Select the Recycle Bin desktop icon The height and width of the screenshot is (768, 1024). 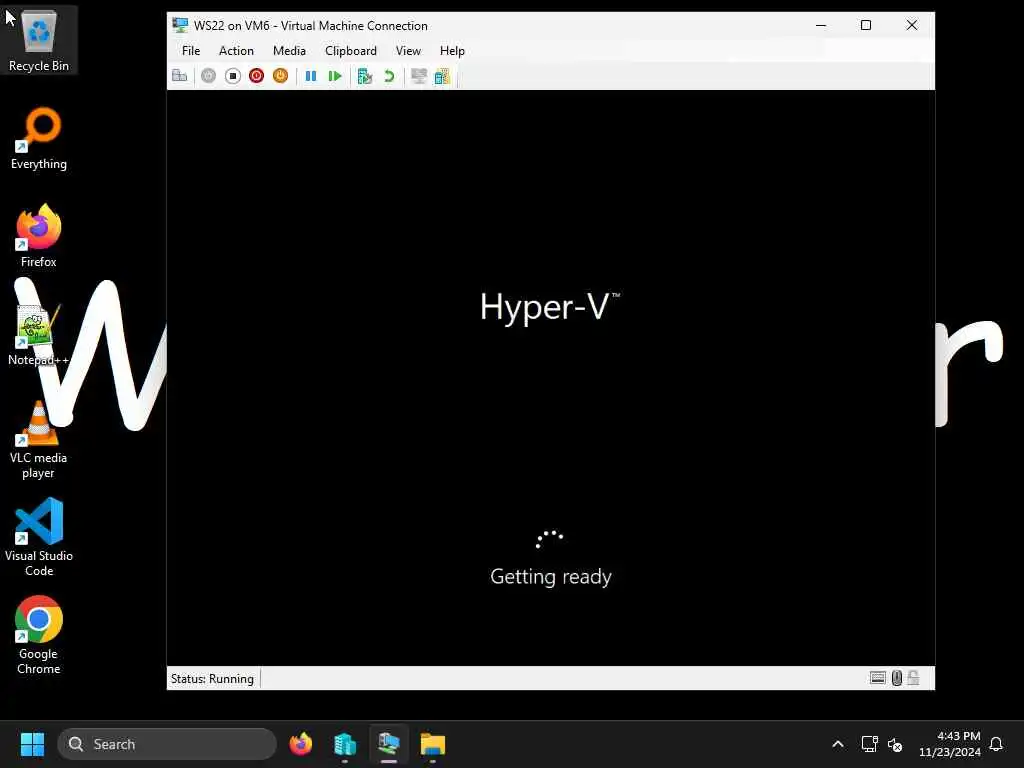click(x=39, y=40)
